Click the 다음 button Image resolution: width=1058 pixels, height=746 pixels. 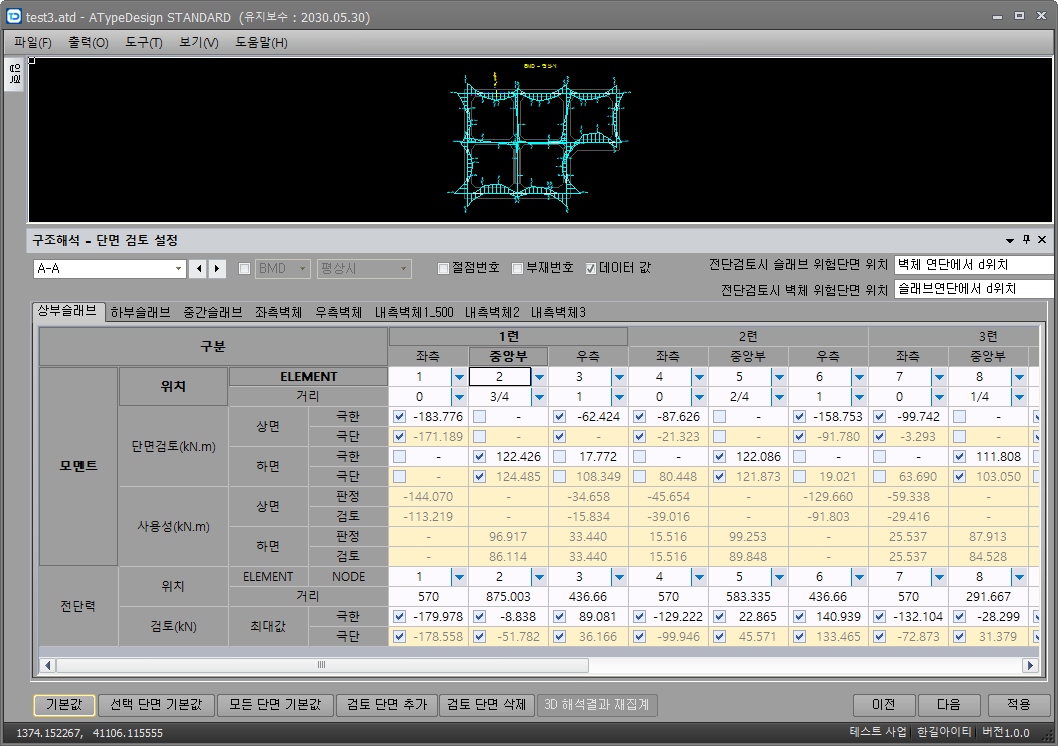pos(949,705)
